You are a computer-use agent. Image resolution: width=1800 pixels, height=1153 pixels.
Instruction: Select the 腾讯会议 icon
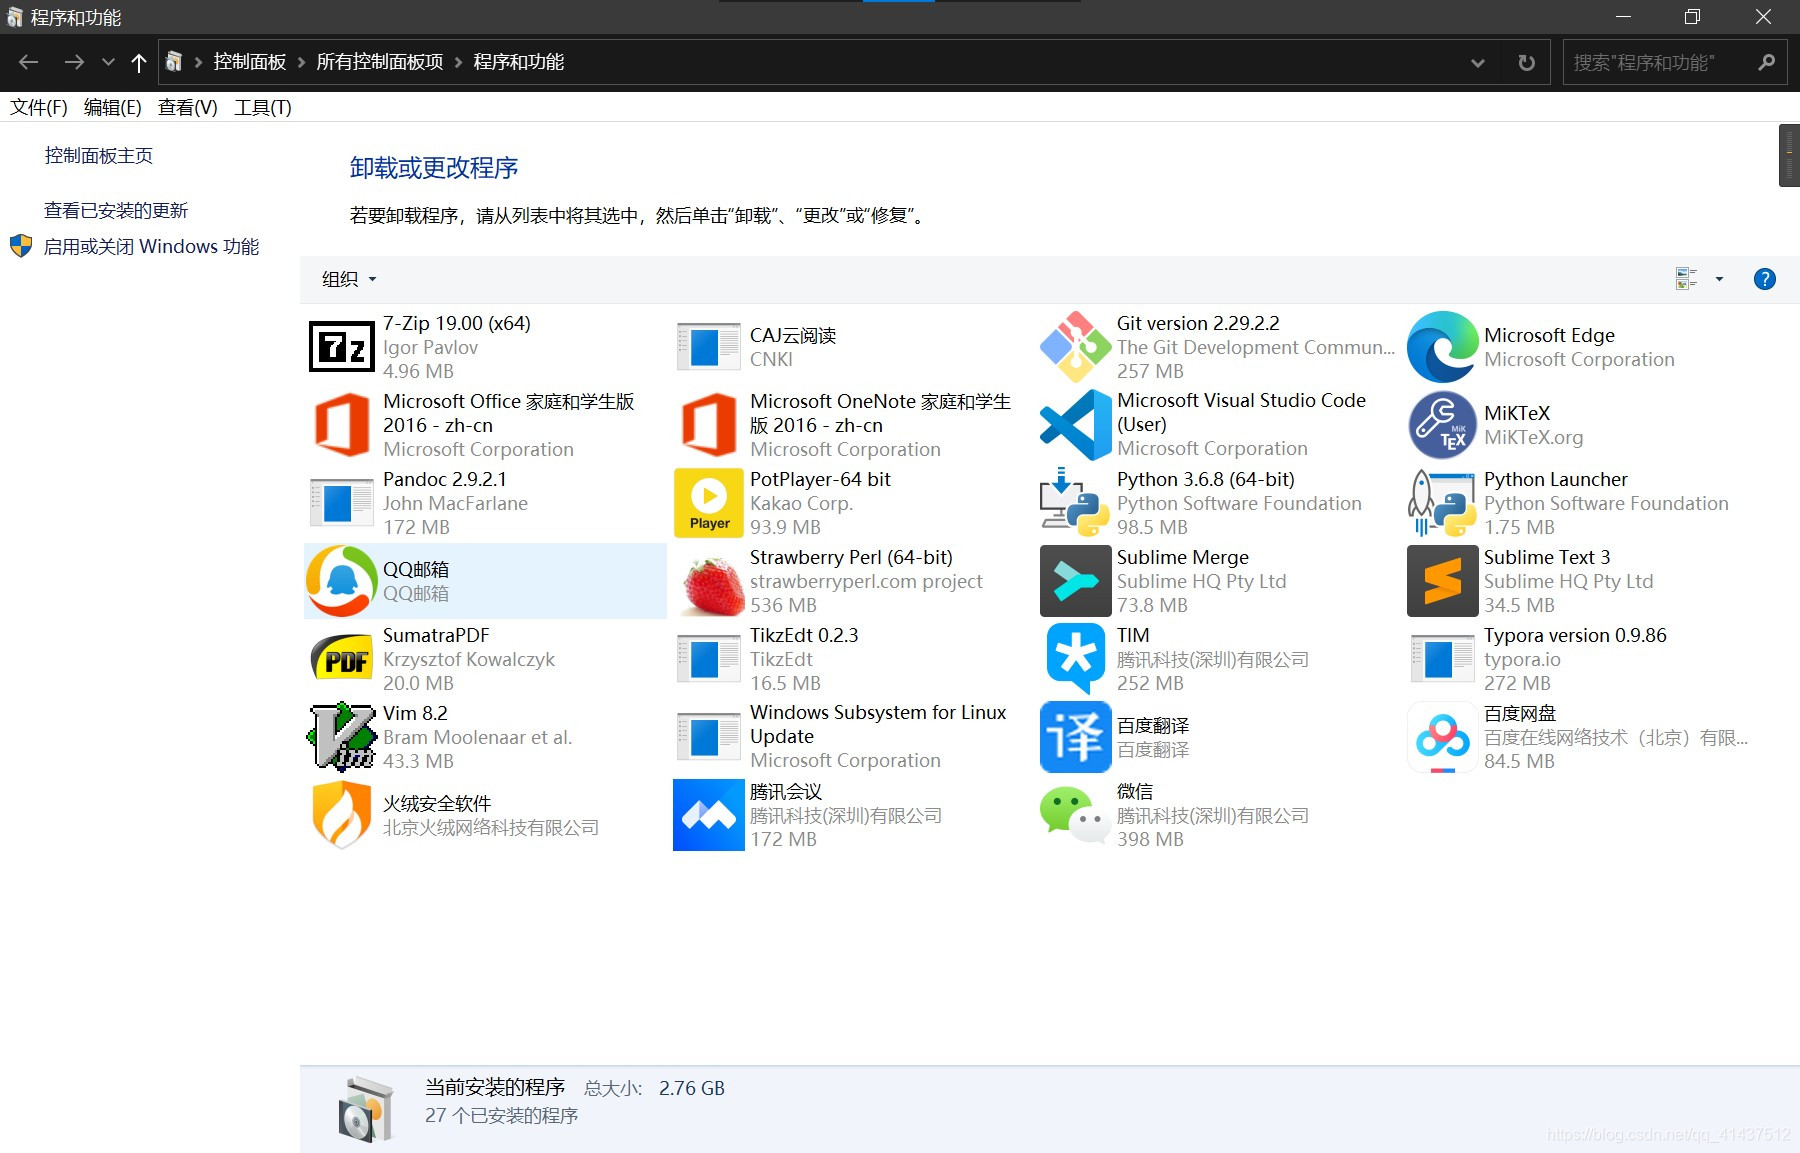tap(709, 815)
